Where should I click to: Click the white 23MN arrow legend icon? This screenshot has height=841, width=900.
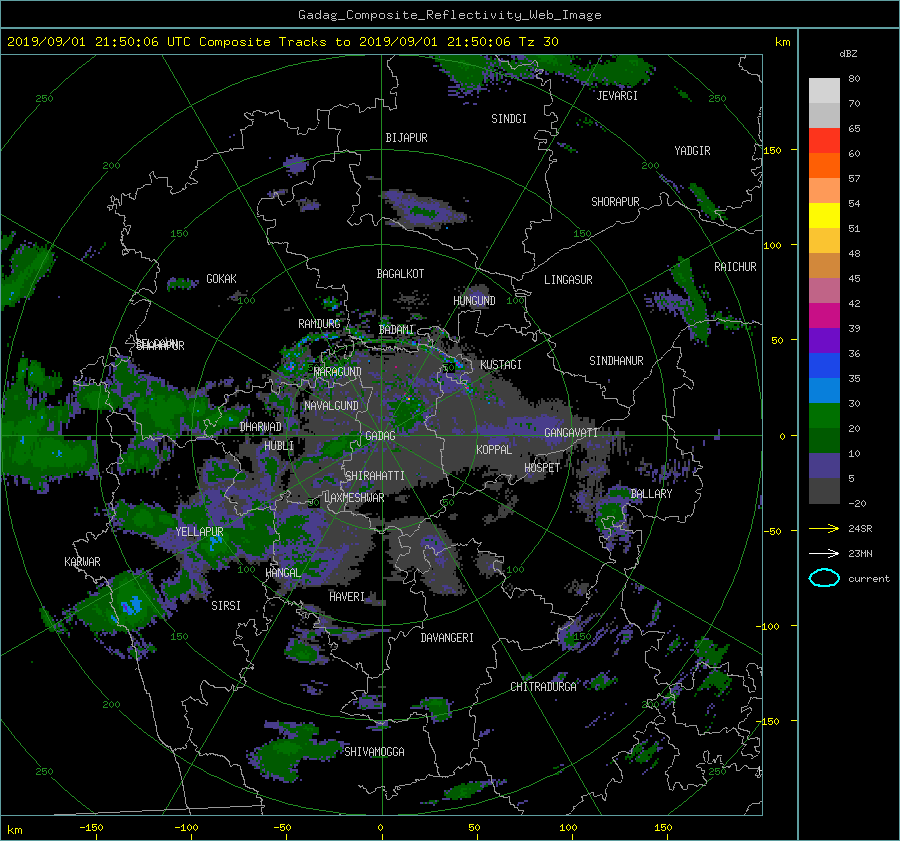point(824,553)
